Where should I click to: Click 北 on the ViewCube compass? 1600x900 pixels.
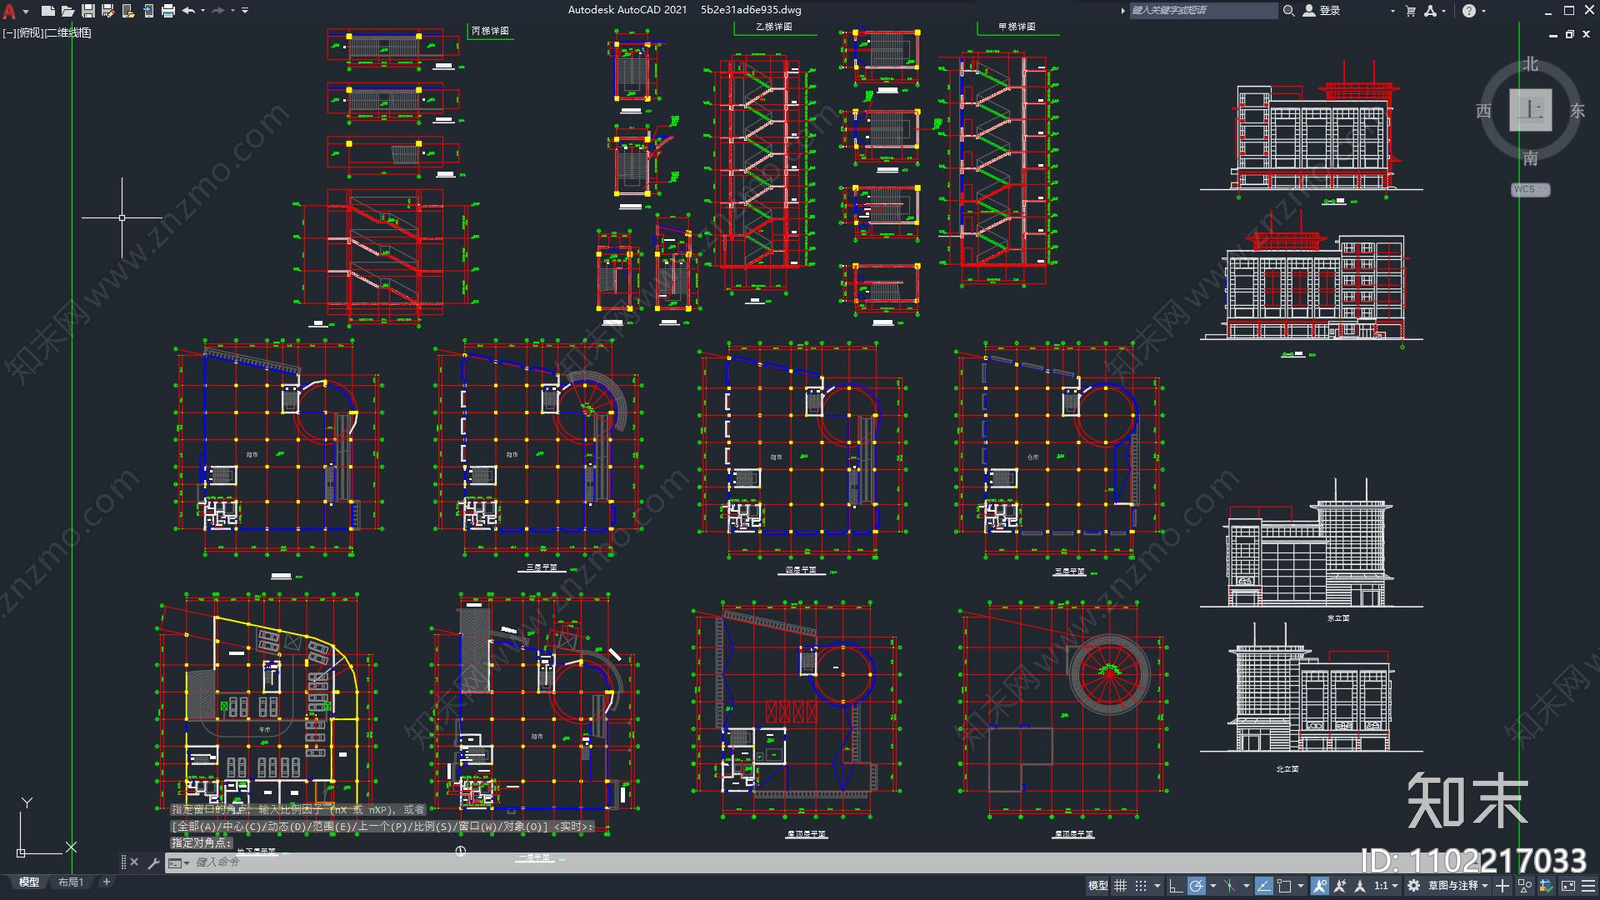pyautogui.click(x=1531, y=64)
